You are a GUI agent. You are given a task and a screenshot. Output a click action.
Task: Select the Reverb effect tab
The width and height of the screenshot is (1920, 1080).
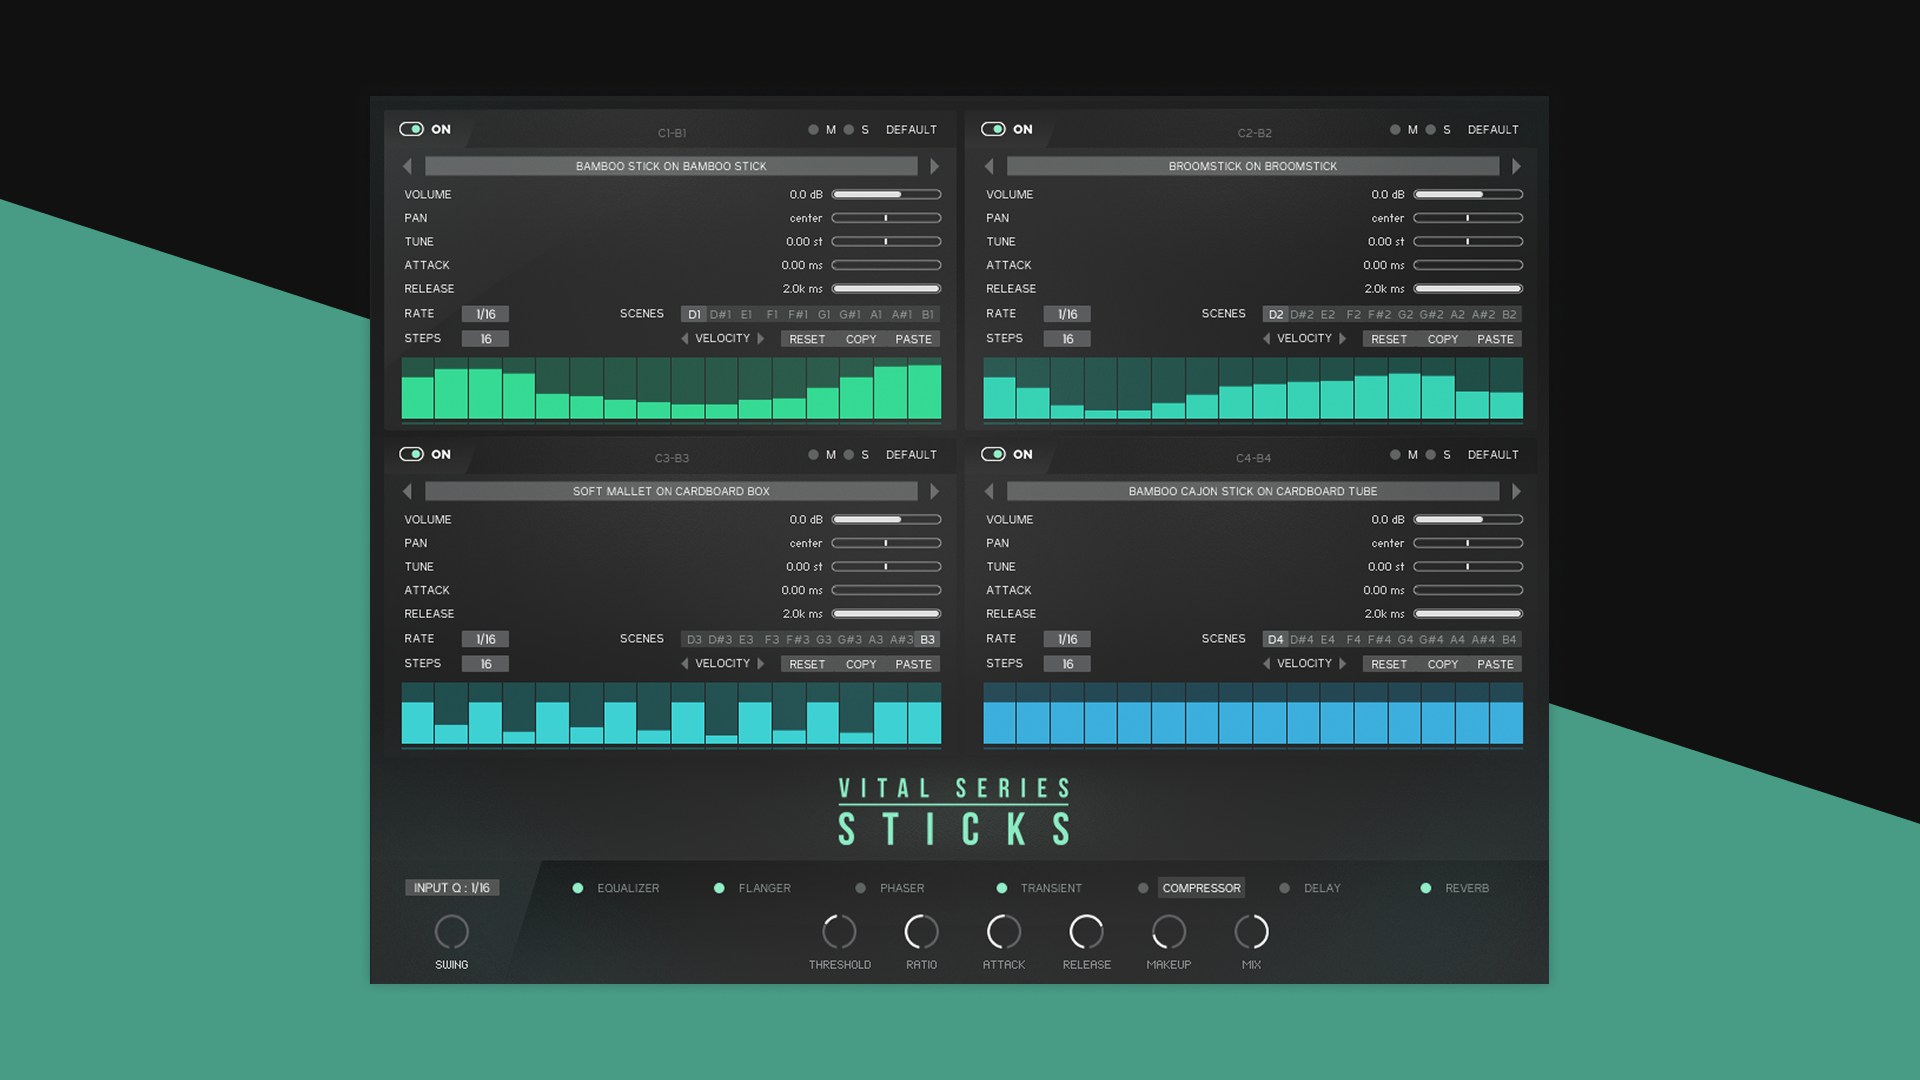[1466, 888]
